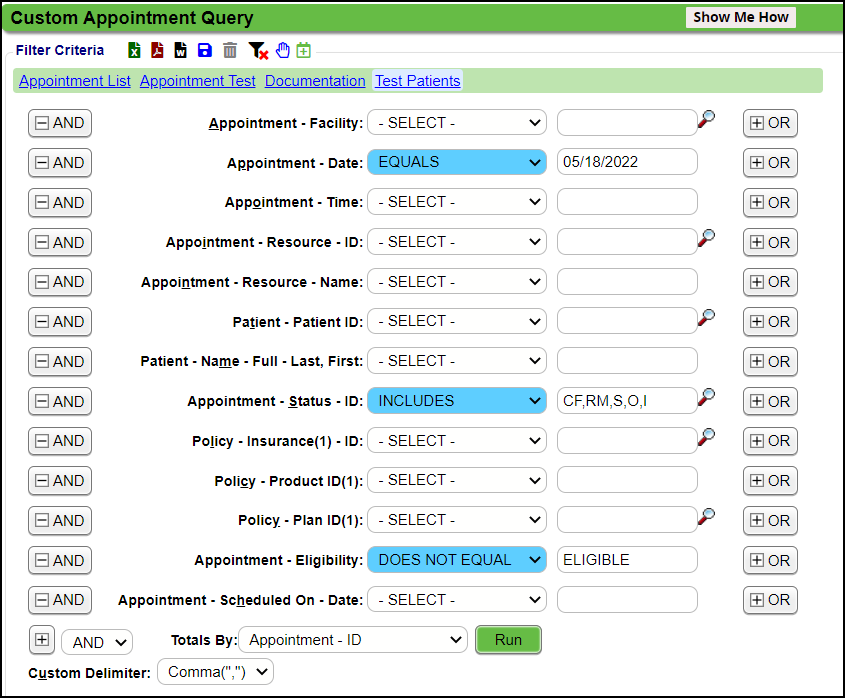This screenshot has width=845, height=698.
Task: Toggle the OR button for Appointment - Eligibility
Action: point(770,560)
